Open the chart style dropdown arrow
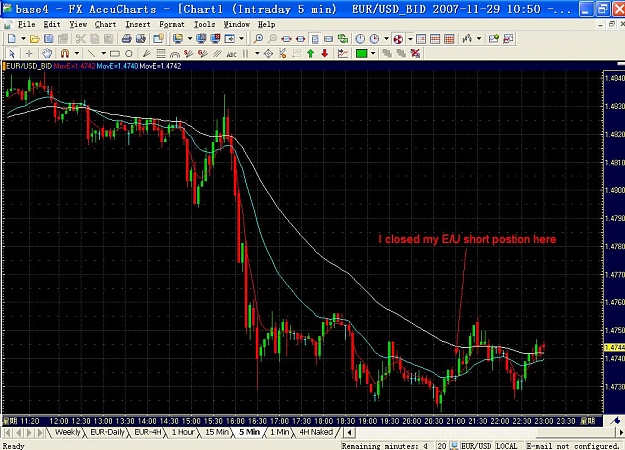Screen dimensions: 625x450 tap(479, 39)
